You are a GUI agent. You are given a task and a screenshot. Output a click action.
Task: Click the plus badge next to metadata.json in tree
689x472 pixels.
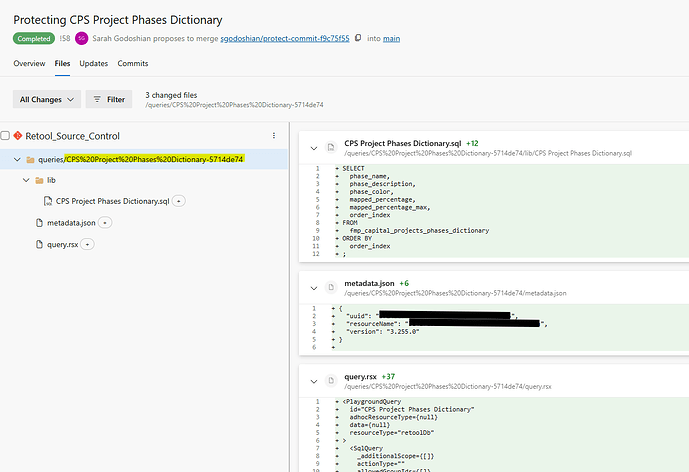pyautogui.click(x=106, y=222)
